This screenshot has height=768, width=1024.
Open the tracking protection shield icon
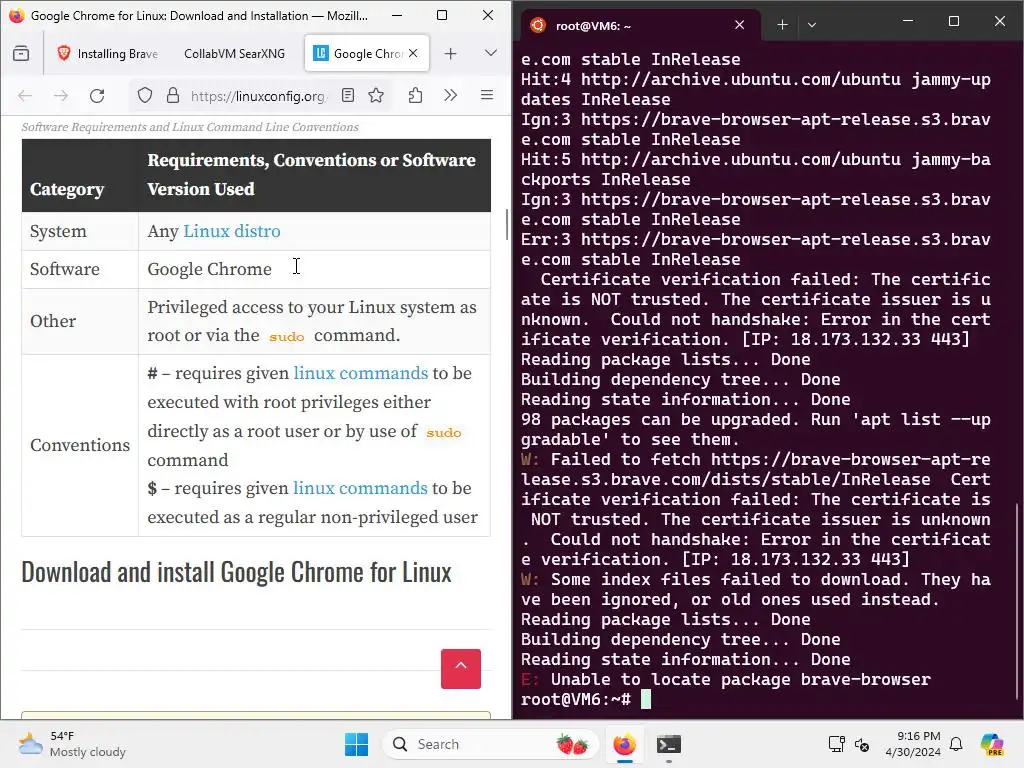[x=145, y=96]
